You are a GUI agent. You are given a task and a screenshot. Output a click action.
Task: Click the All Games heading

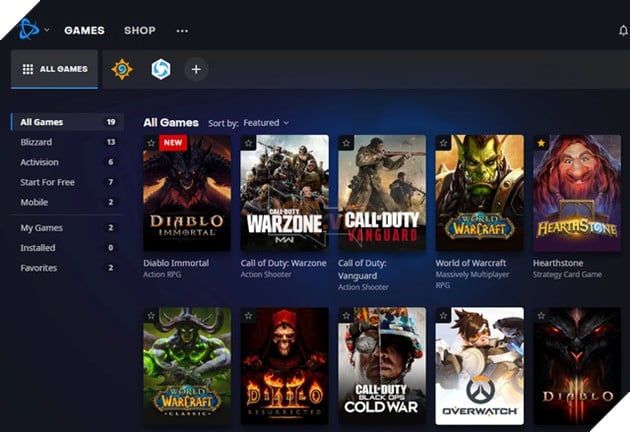point(171,123)
